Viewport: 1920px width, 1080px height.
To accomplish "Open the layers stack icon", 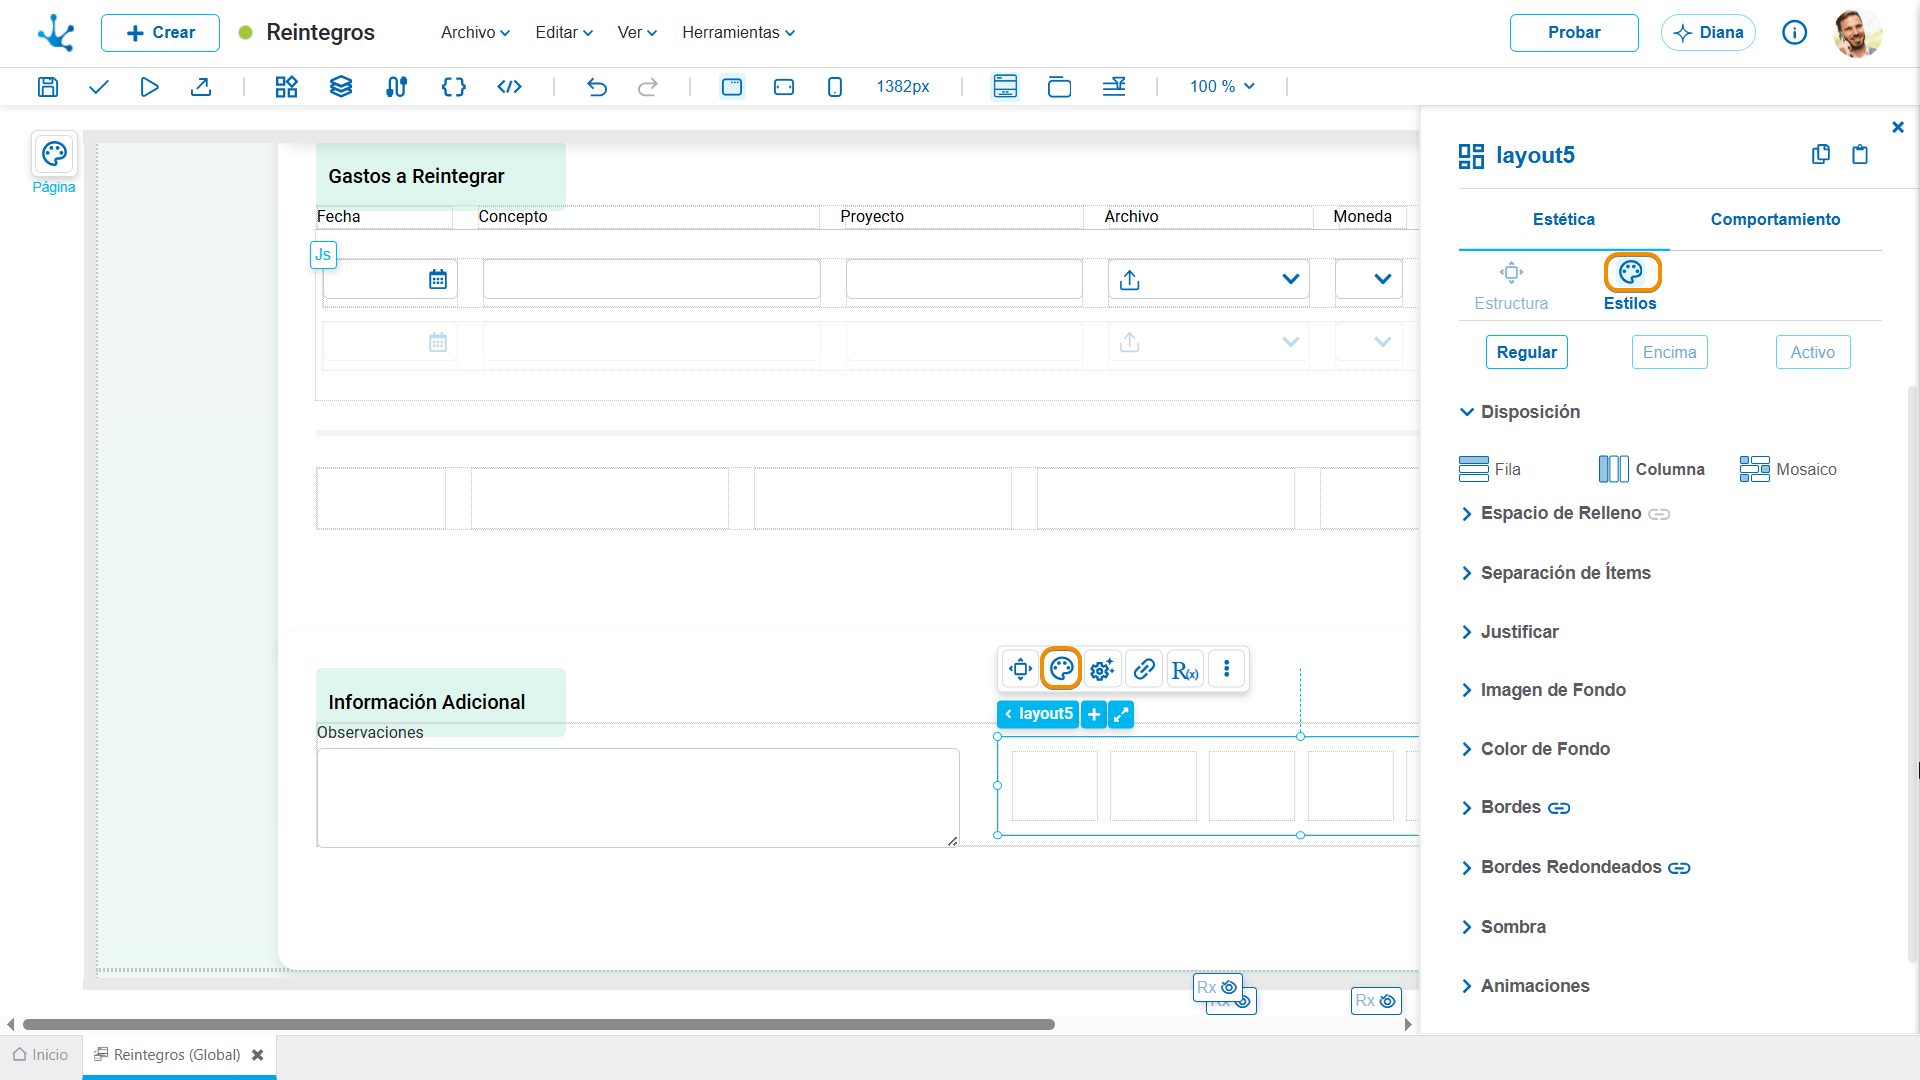I will click(341, 87).
